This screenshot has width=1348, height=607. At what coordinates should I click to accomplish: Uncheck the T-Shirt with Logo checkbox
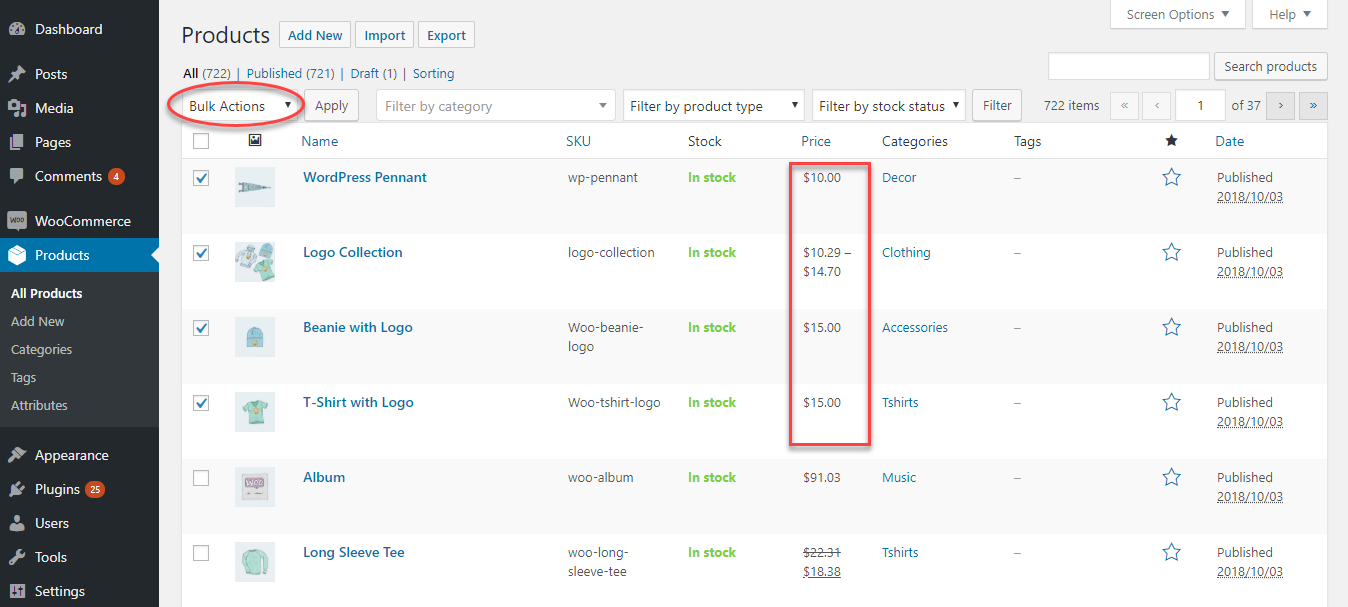click(201, 403)
